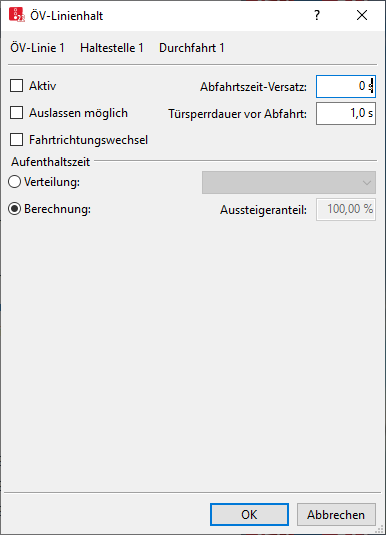Check the Fahrtrichtungswechsel option

tap(16, 140)
